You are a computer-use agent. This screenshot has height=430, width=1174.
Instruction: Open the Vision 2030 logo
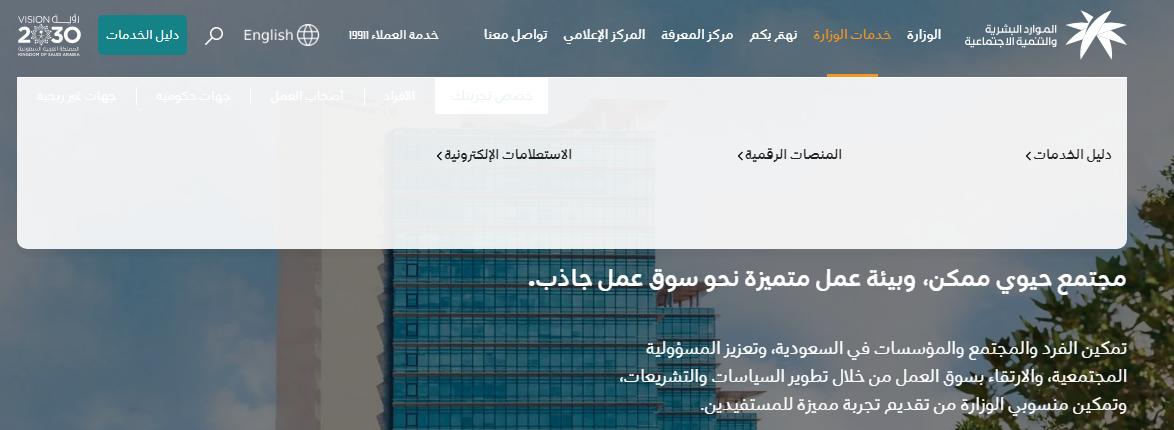[49, 35]
